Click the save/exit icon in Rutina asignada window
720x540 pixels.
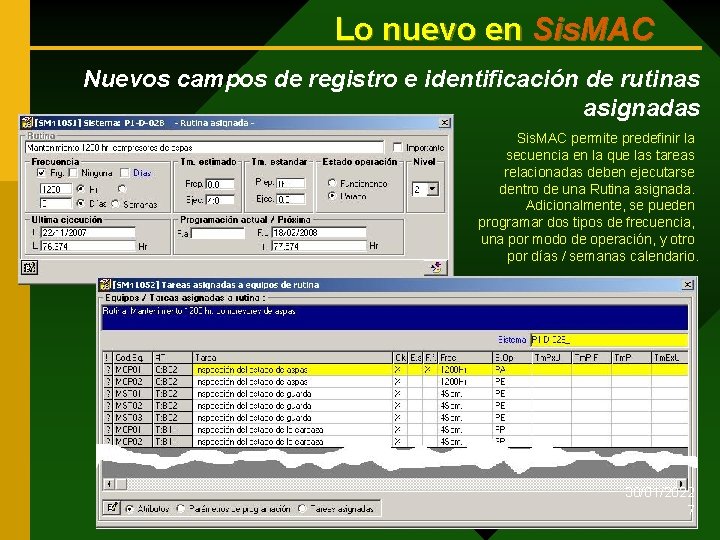pyautogui.click(x=435, y=267)
